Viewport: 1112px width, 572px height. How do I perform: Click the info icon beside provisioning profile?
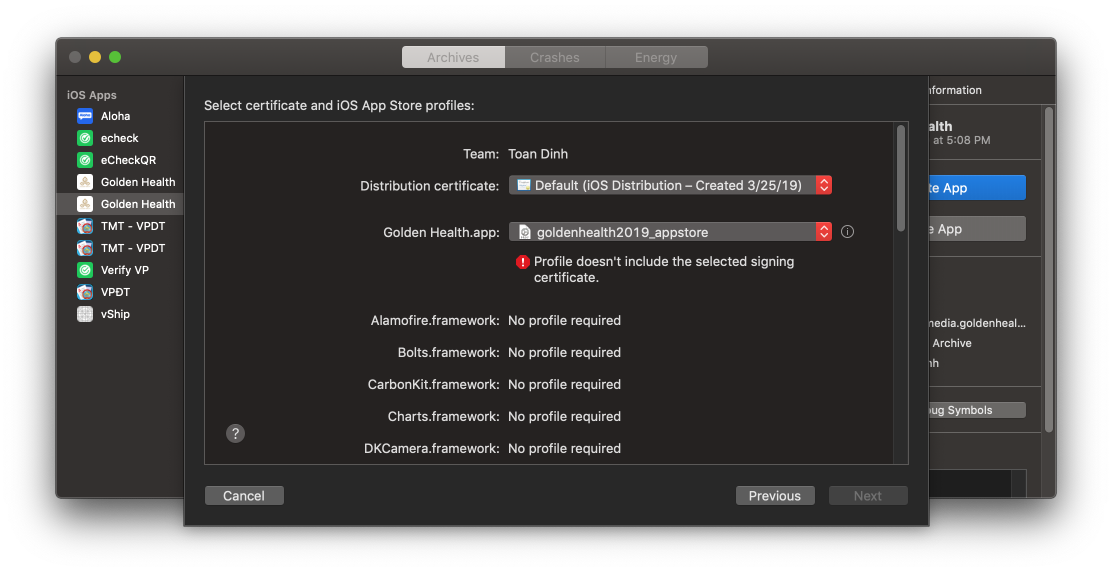(847, 232)
